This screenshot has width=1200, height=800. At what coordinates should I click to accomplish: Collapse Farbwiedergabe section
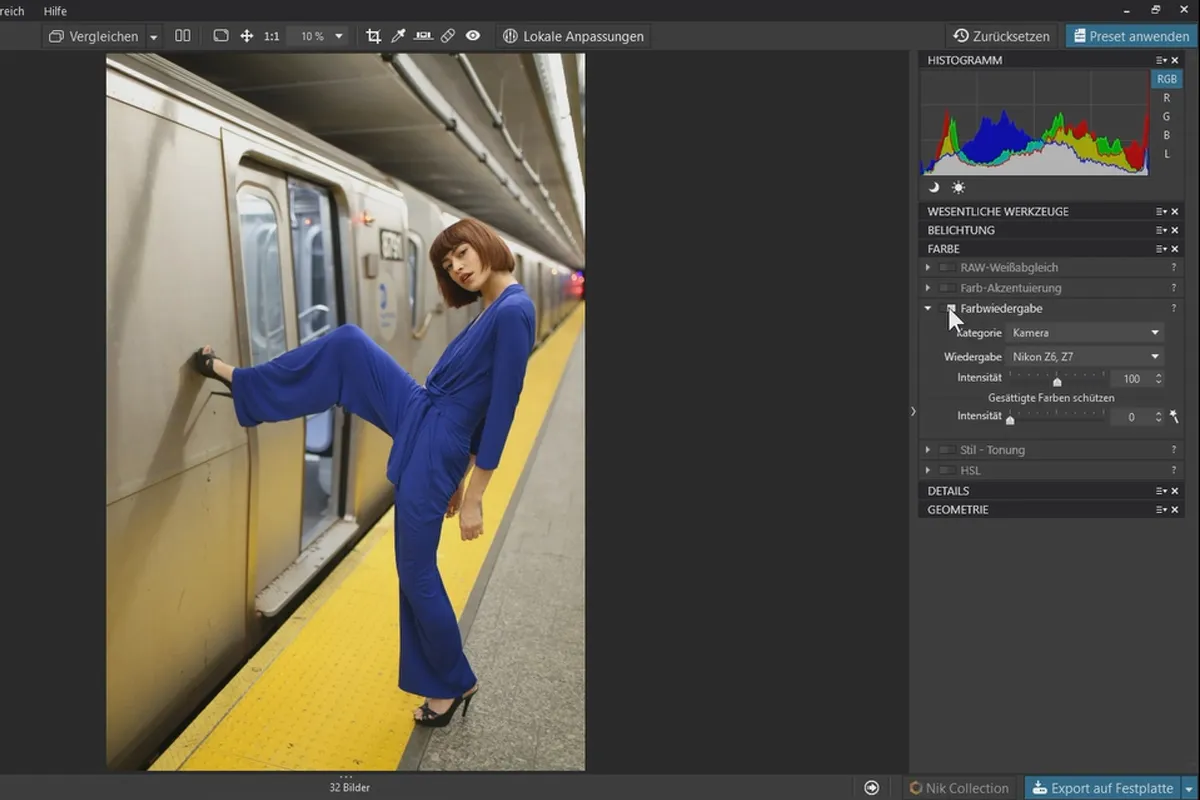pyautogui.click(x=928, y=309)
